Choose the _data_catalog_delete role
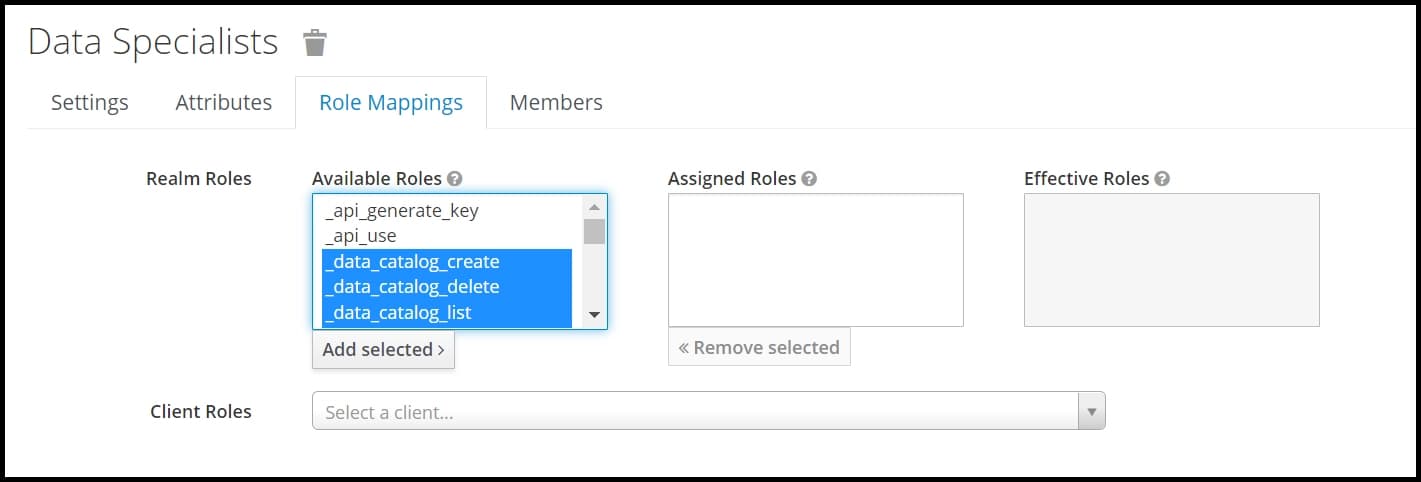 coord(447,287)
